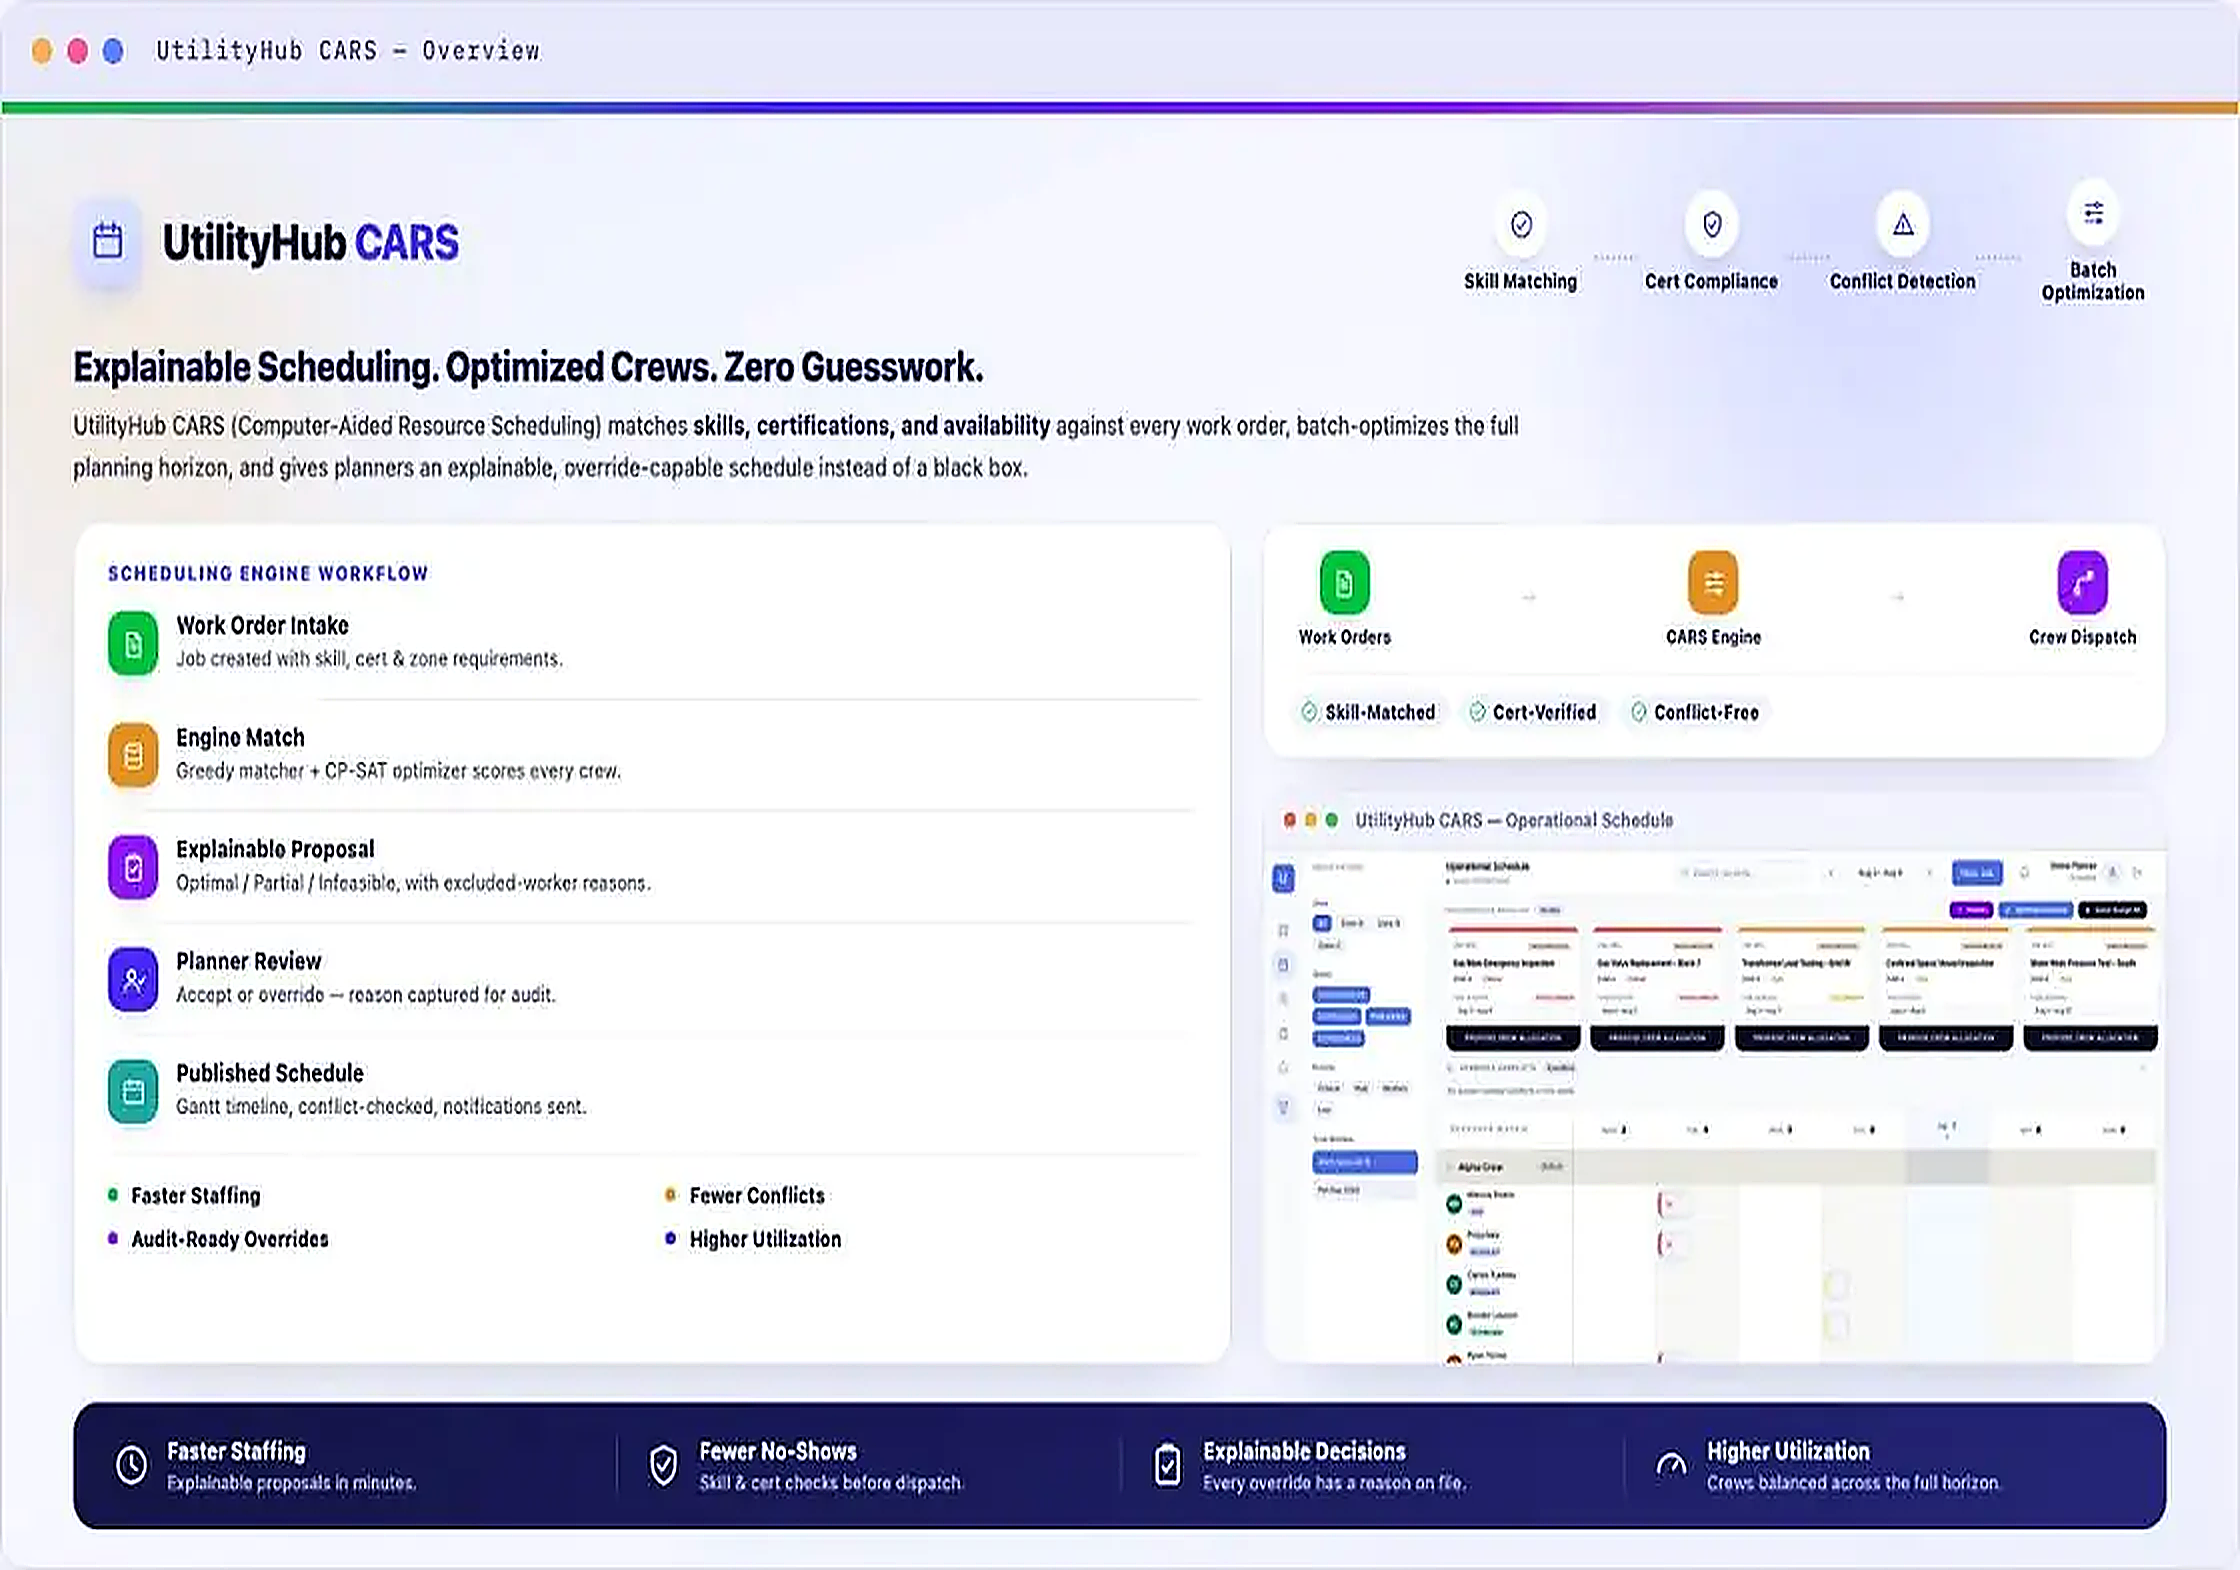Viewport: 2240px width, 1570px height.
Task: Click the blue Planner Review icon
Action: (x=133, y=980)
